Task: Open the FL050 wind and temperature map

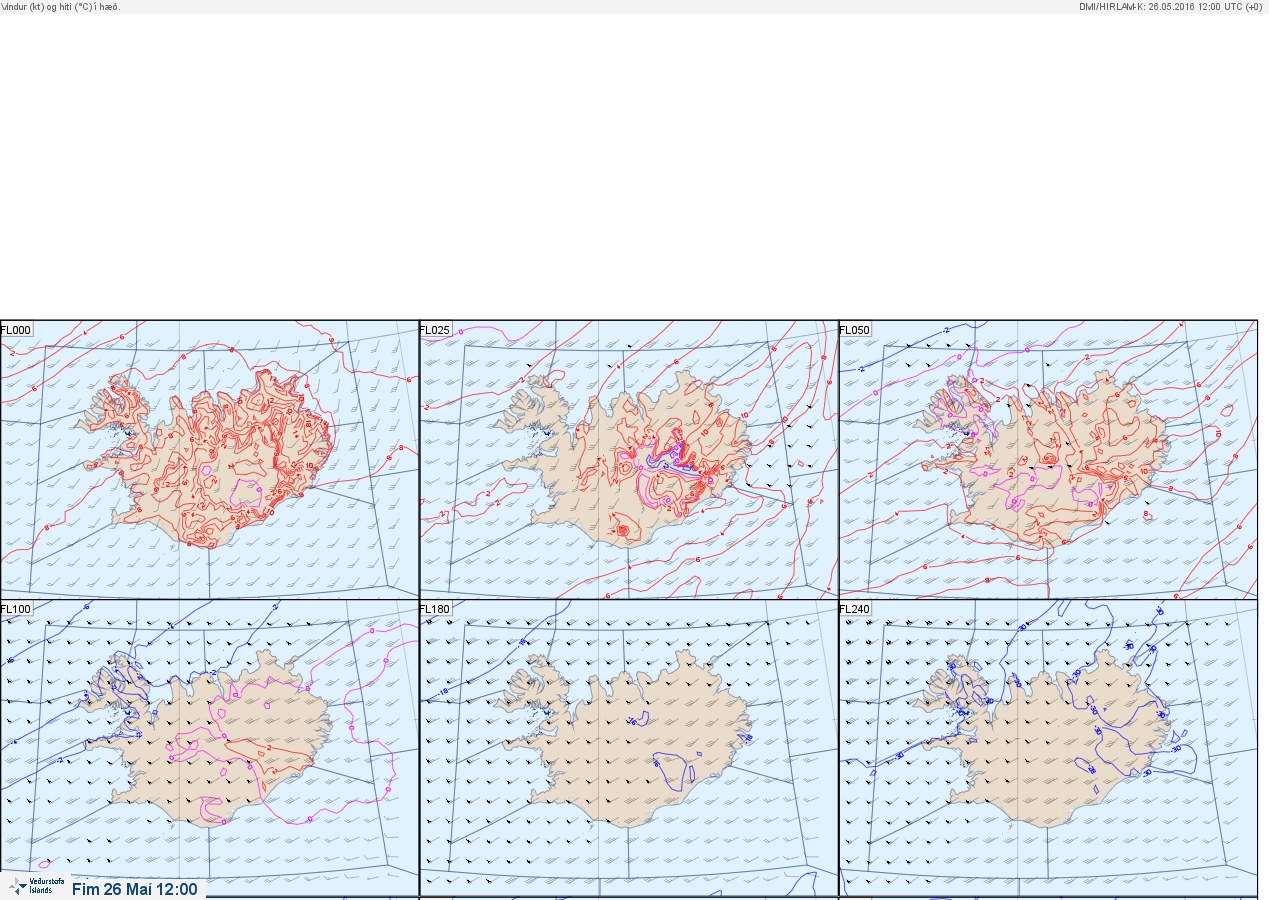Action: coord(1048,460)
